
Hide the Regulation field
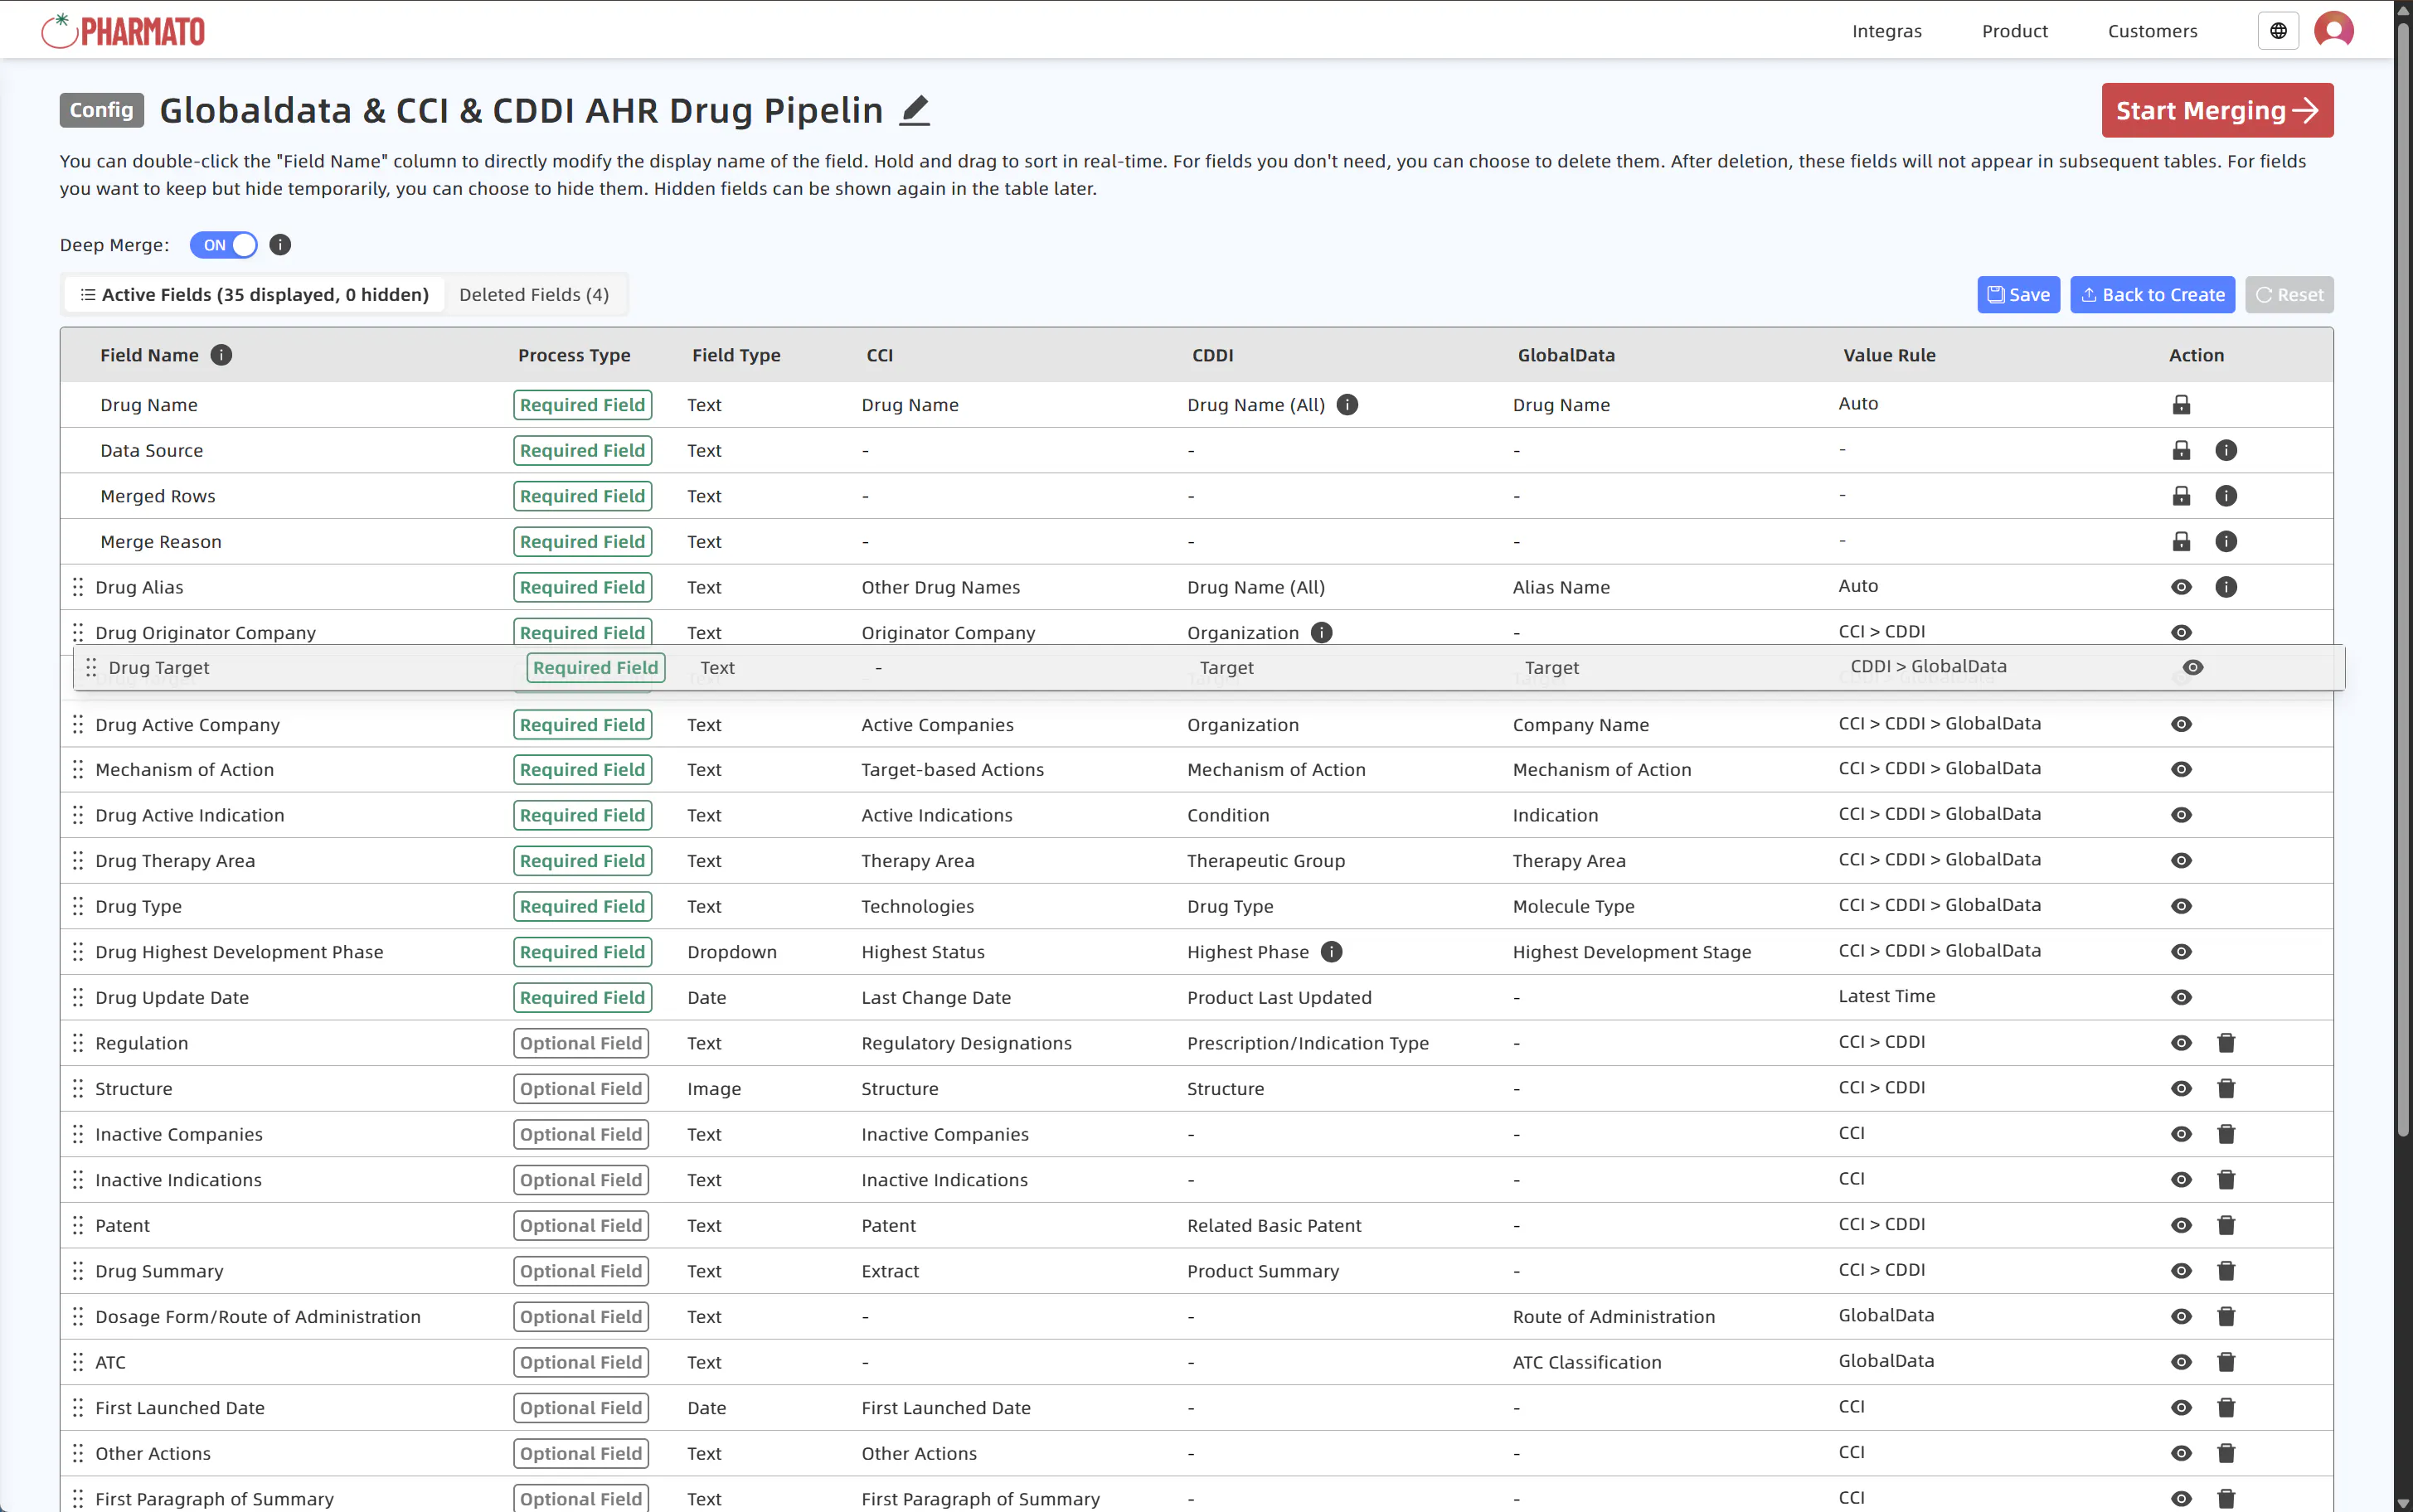[2181, 1043]
